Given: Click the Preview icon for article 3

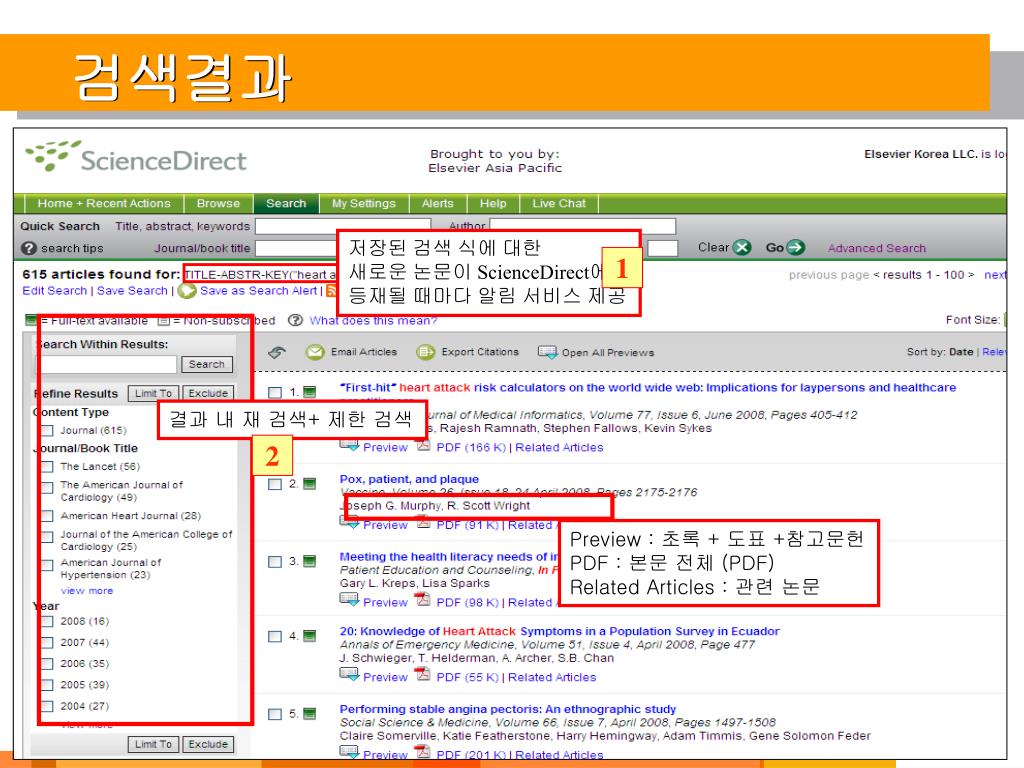Looking at the screenshot, I should tap(349, 600).
